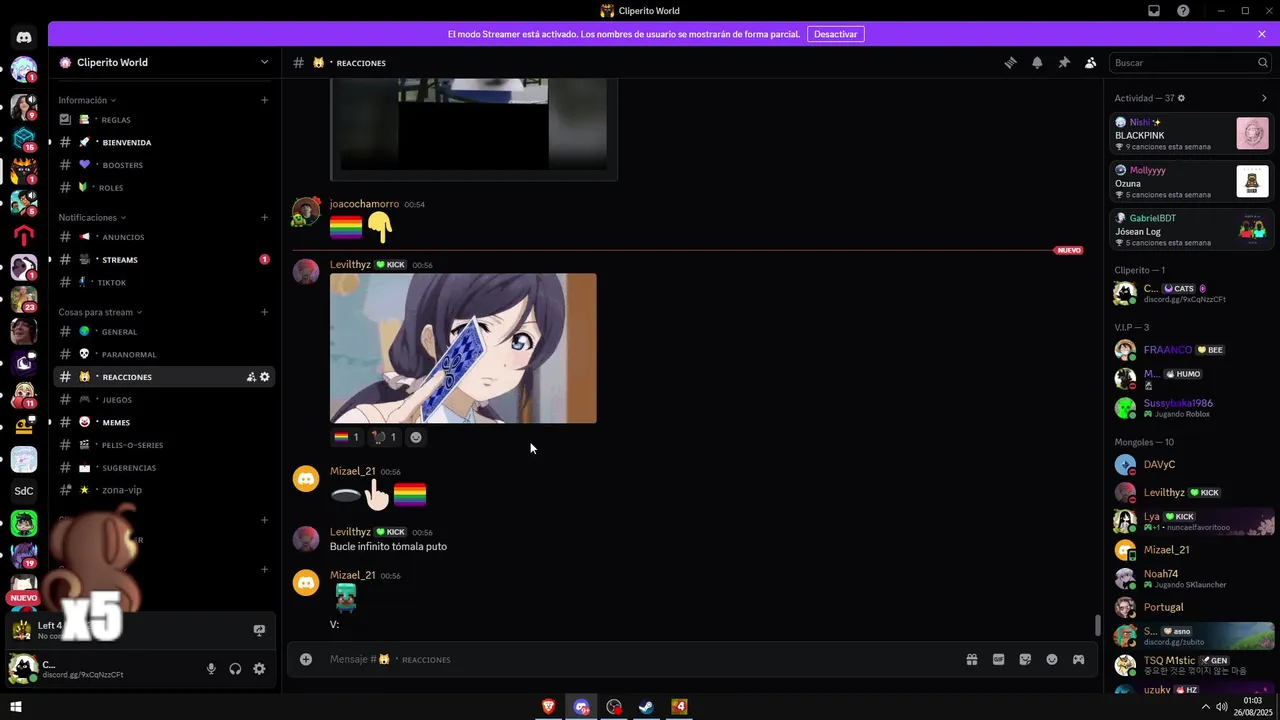The height and width of the screenshot is (720, 1280).
Task: Click Brave browser in taskbar
Action: (549, 707)
